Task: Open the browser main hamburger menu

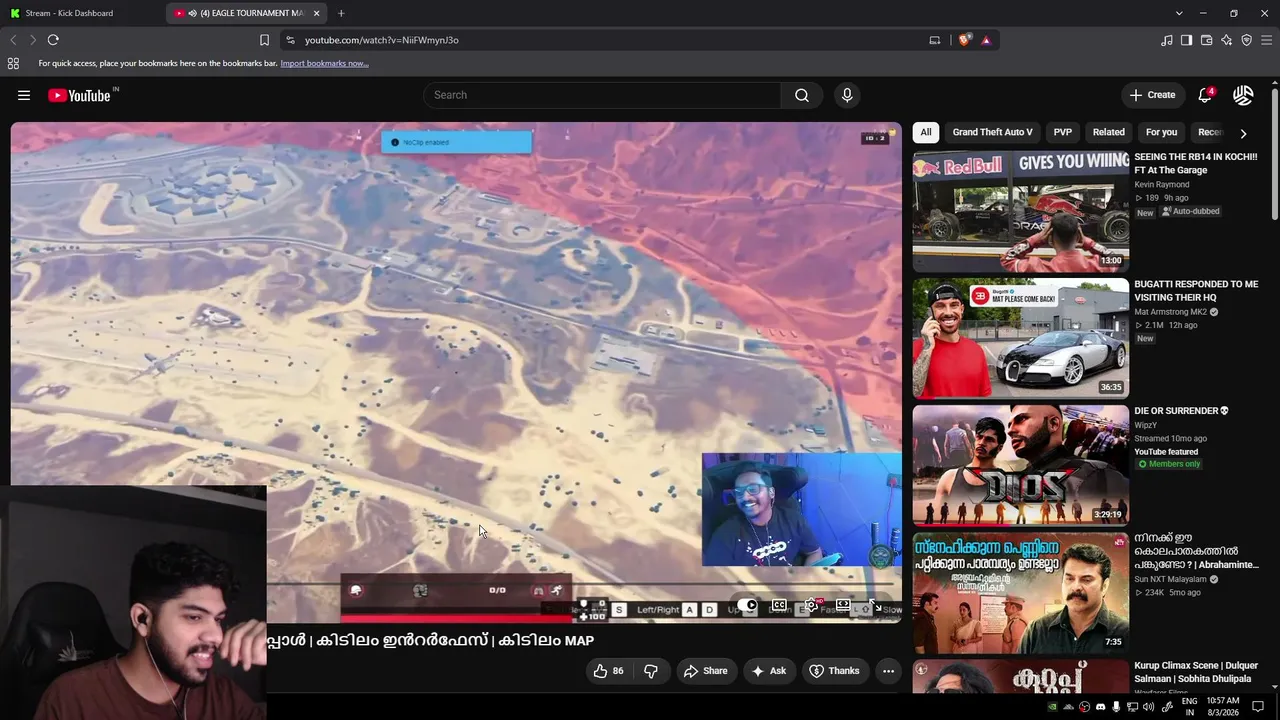Action: click(x=1266, y=40)
